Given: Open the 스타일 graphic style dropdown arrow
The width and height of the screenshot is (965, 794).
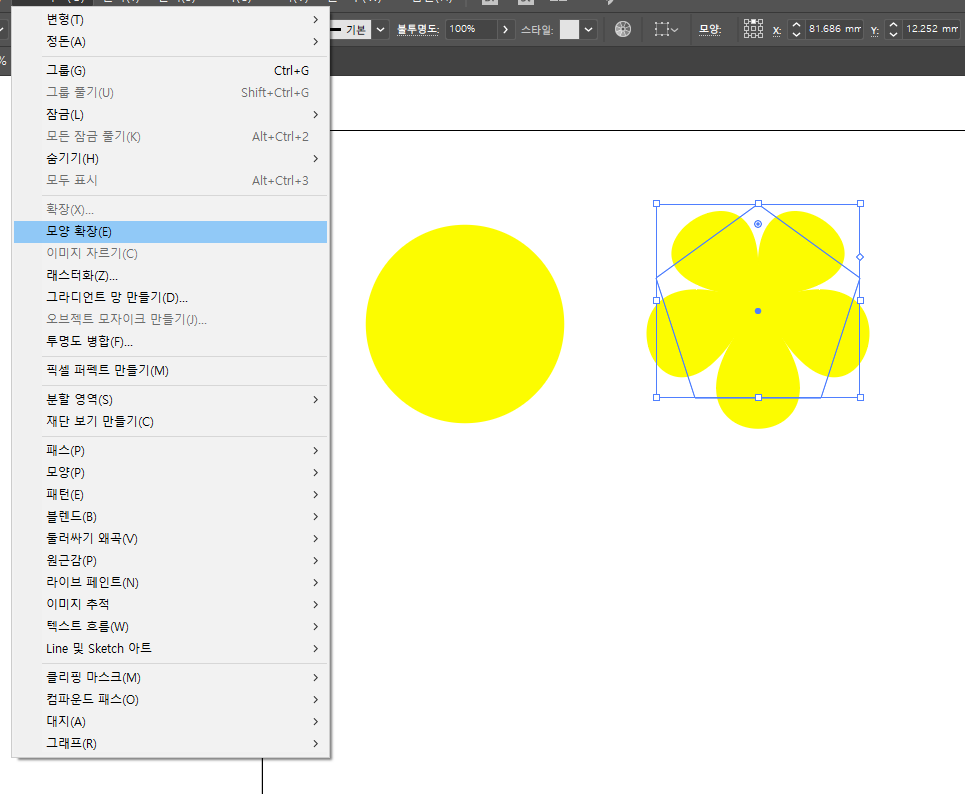Looking at the screenshot, I should click(588, 29).
